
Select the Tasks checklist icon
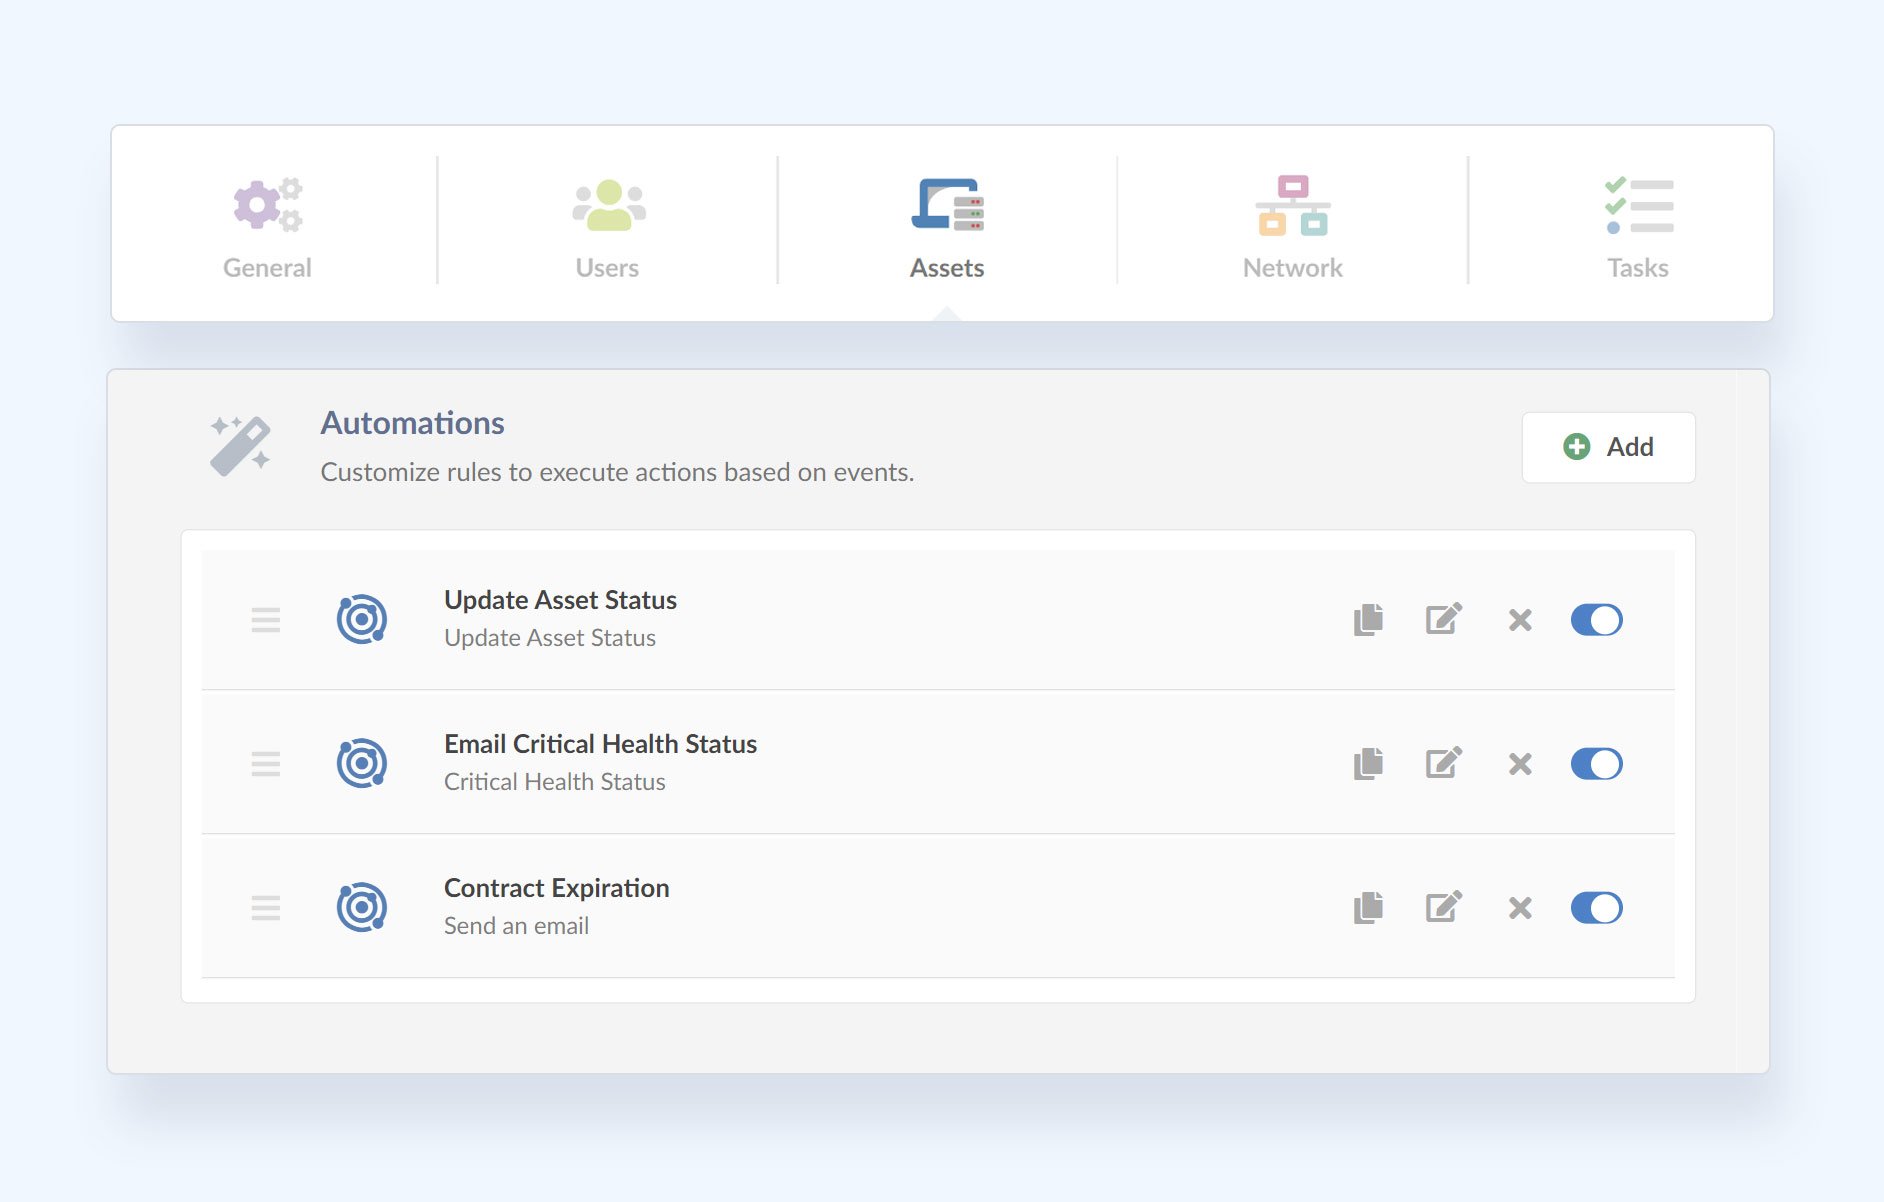pyautogui.click(x=1637, y=205)
